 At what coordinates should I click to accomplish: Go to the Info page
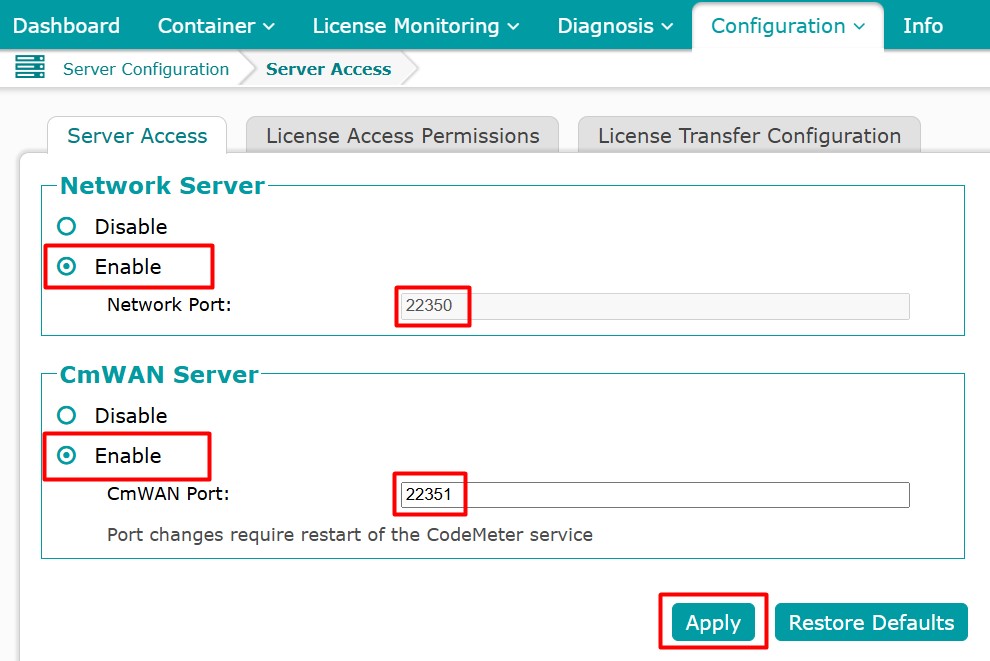922,26
